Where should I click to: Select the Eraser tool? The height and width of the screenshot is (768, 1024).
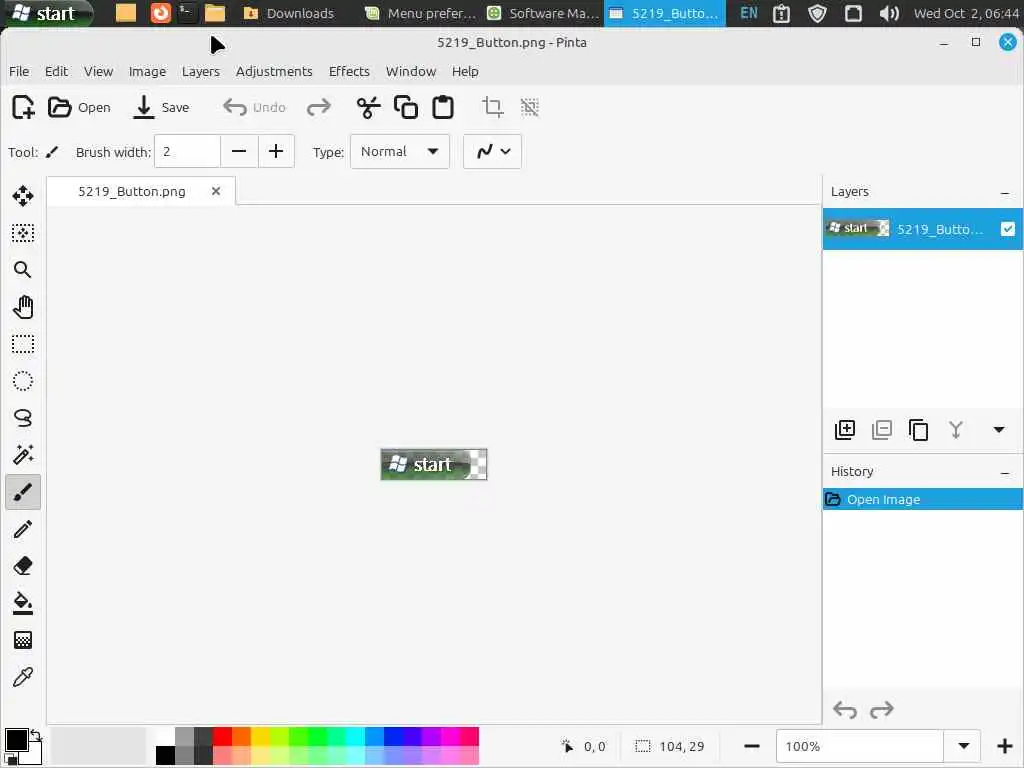tap(23, 566)
